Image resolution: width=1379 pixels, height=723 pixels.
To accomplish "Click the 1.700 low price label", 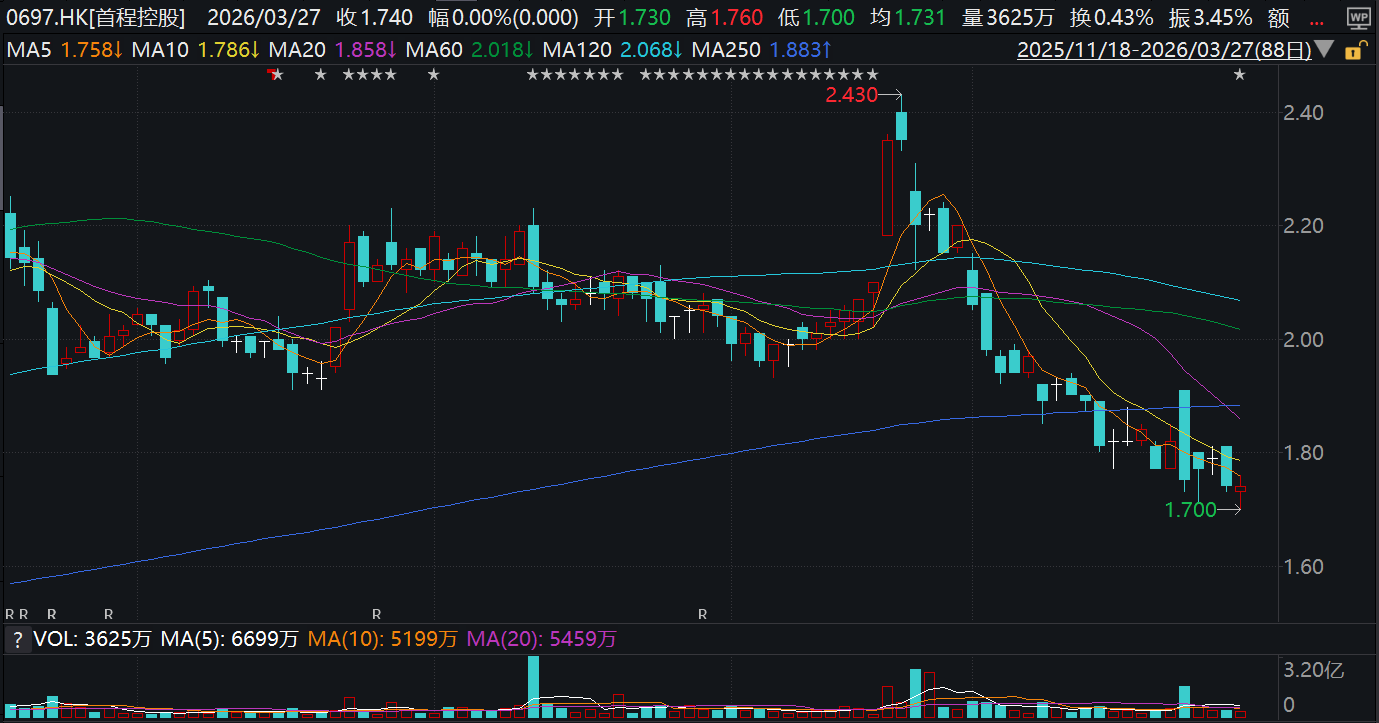I will [x=1190, y=510].
